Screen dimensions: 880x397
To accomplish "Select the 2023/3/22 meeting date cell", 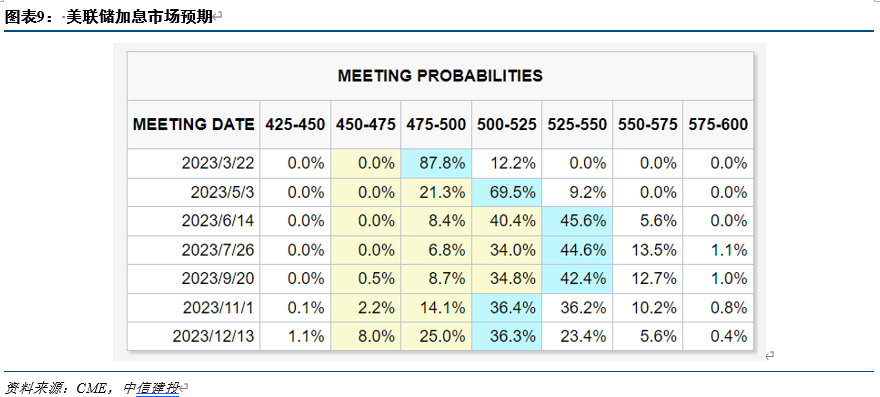I will click(194, 163).
